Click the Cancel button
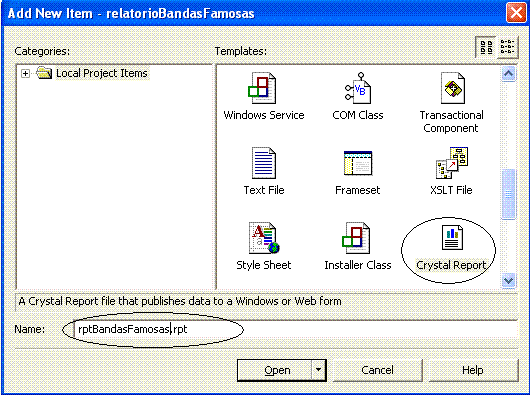The width and height of the screenshot is (530, 395). [x=377, y=370]
